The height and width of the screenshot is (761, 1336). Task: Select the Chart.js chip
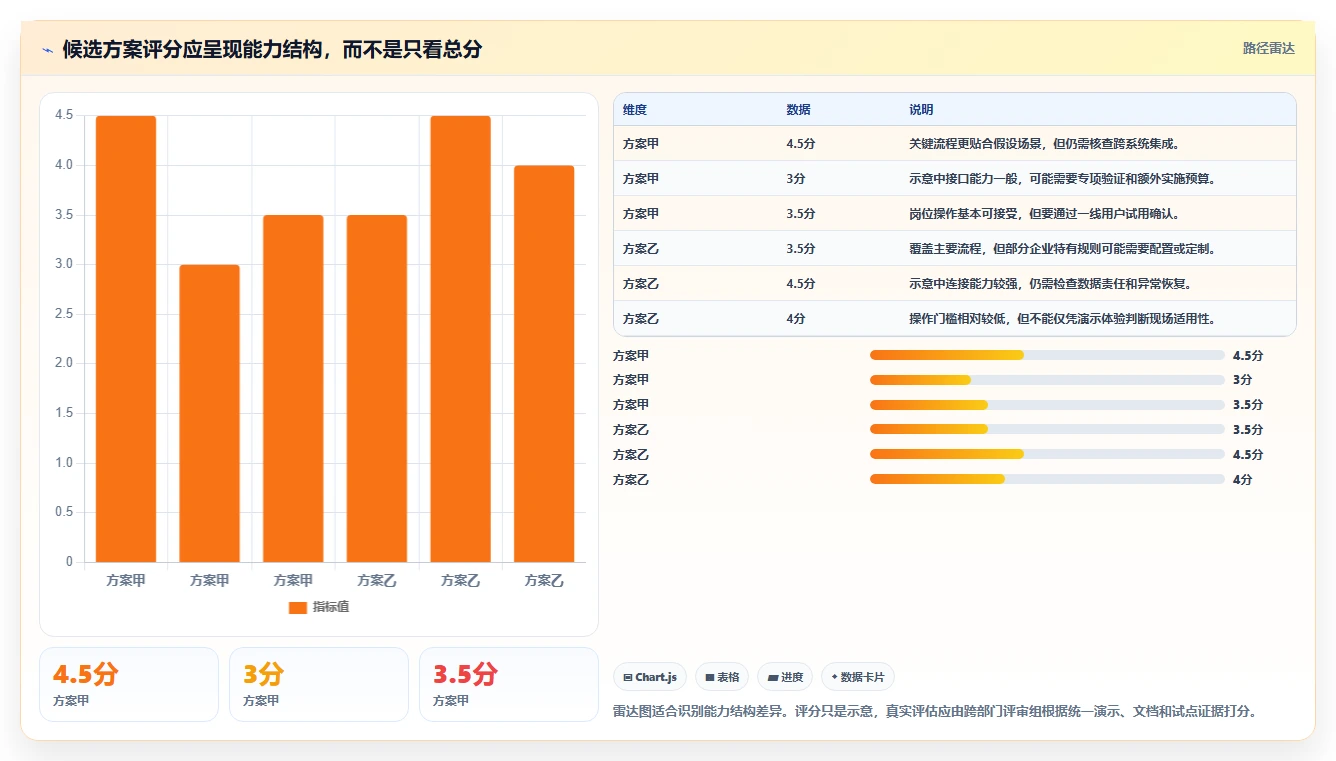(x=650, y=677)
